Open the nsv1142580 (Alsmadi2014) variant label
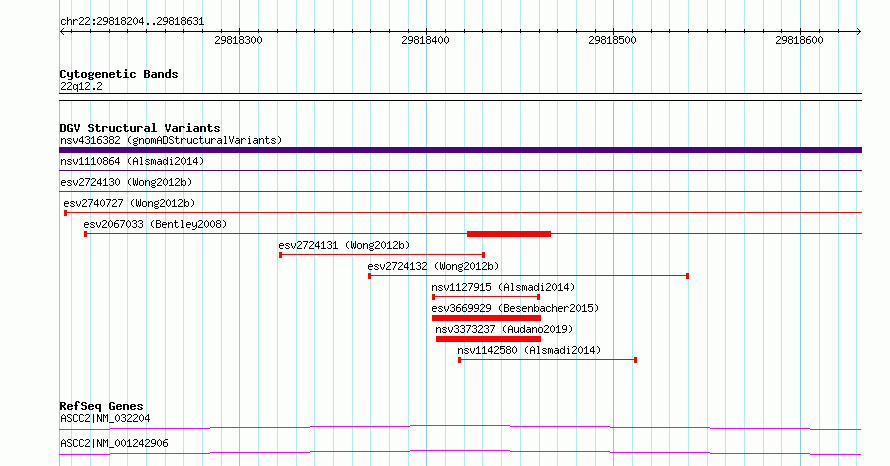 (529, 350)
